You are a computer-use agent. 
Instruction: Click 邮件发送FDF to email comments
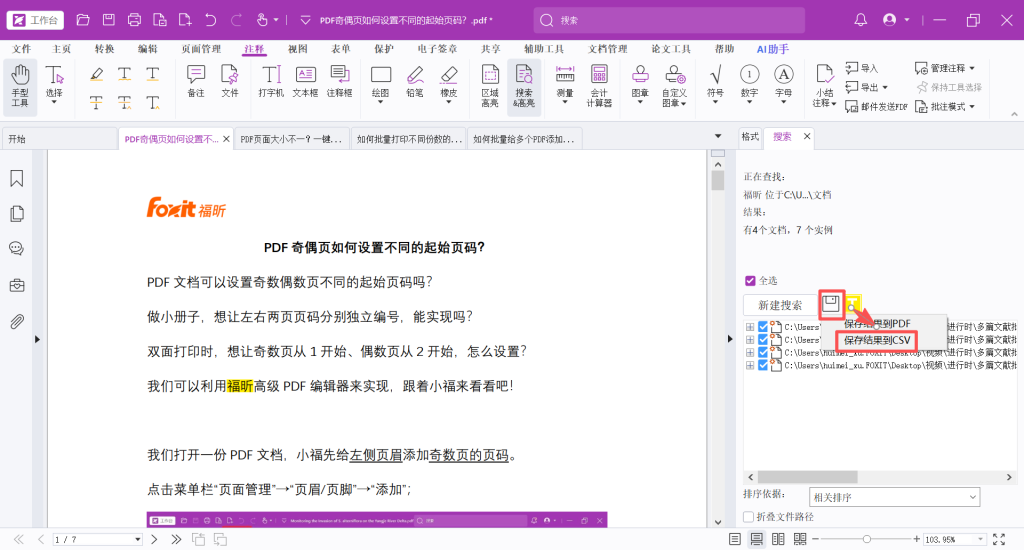click(876, 106)
